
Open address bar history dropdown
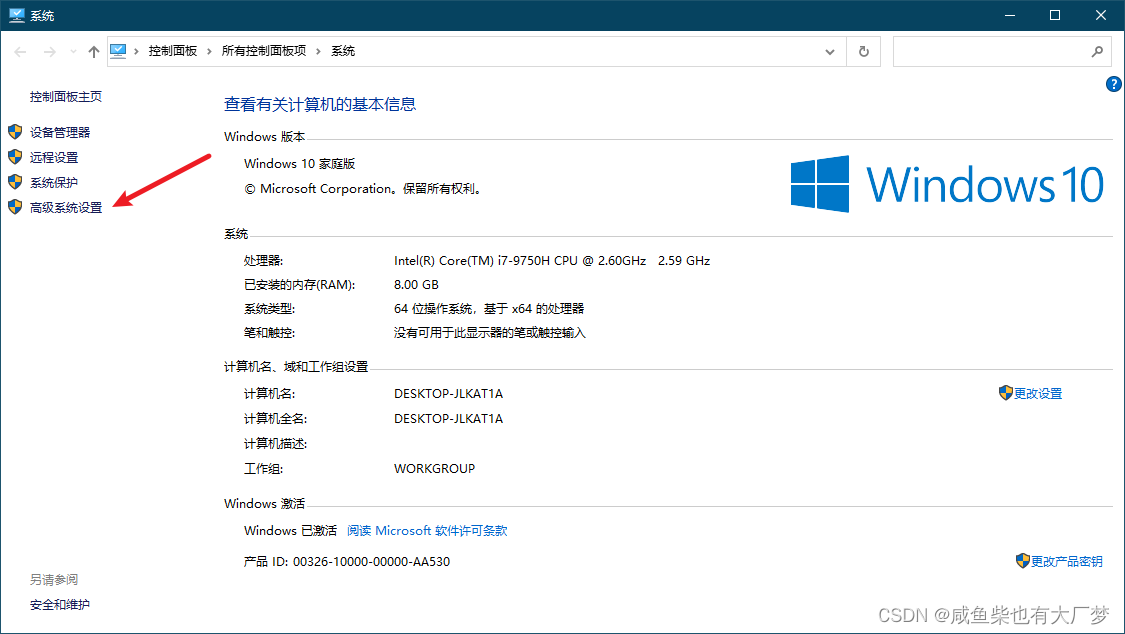pyautogui.click(x=830, y=52)
